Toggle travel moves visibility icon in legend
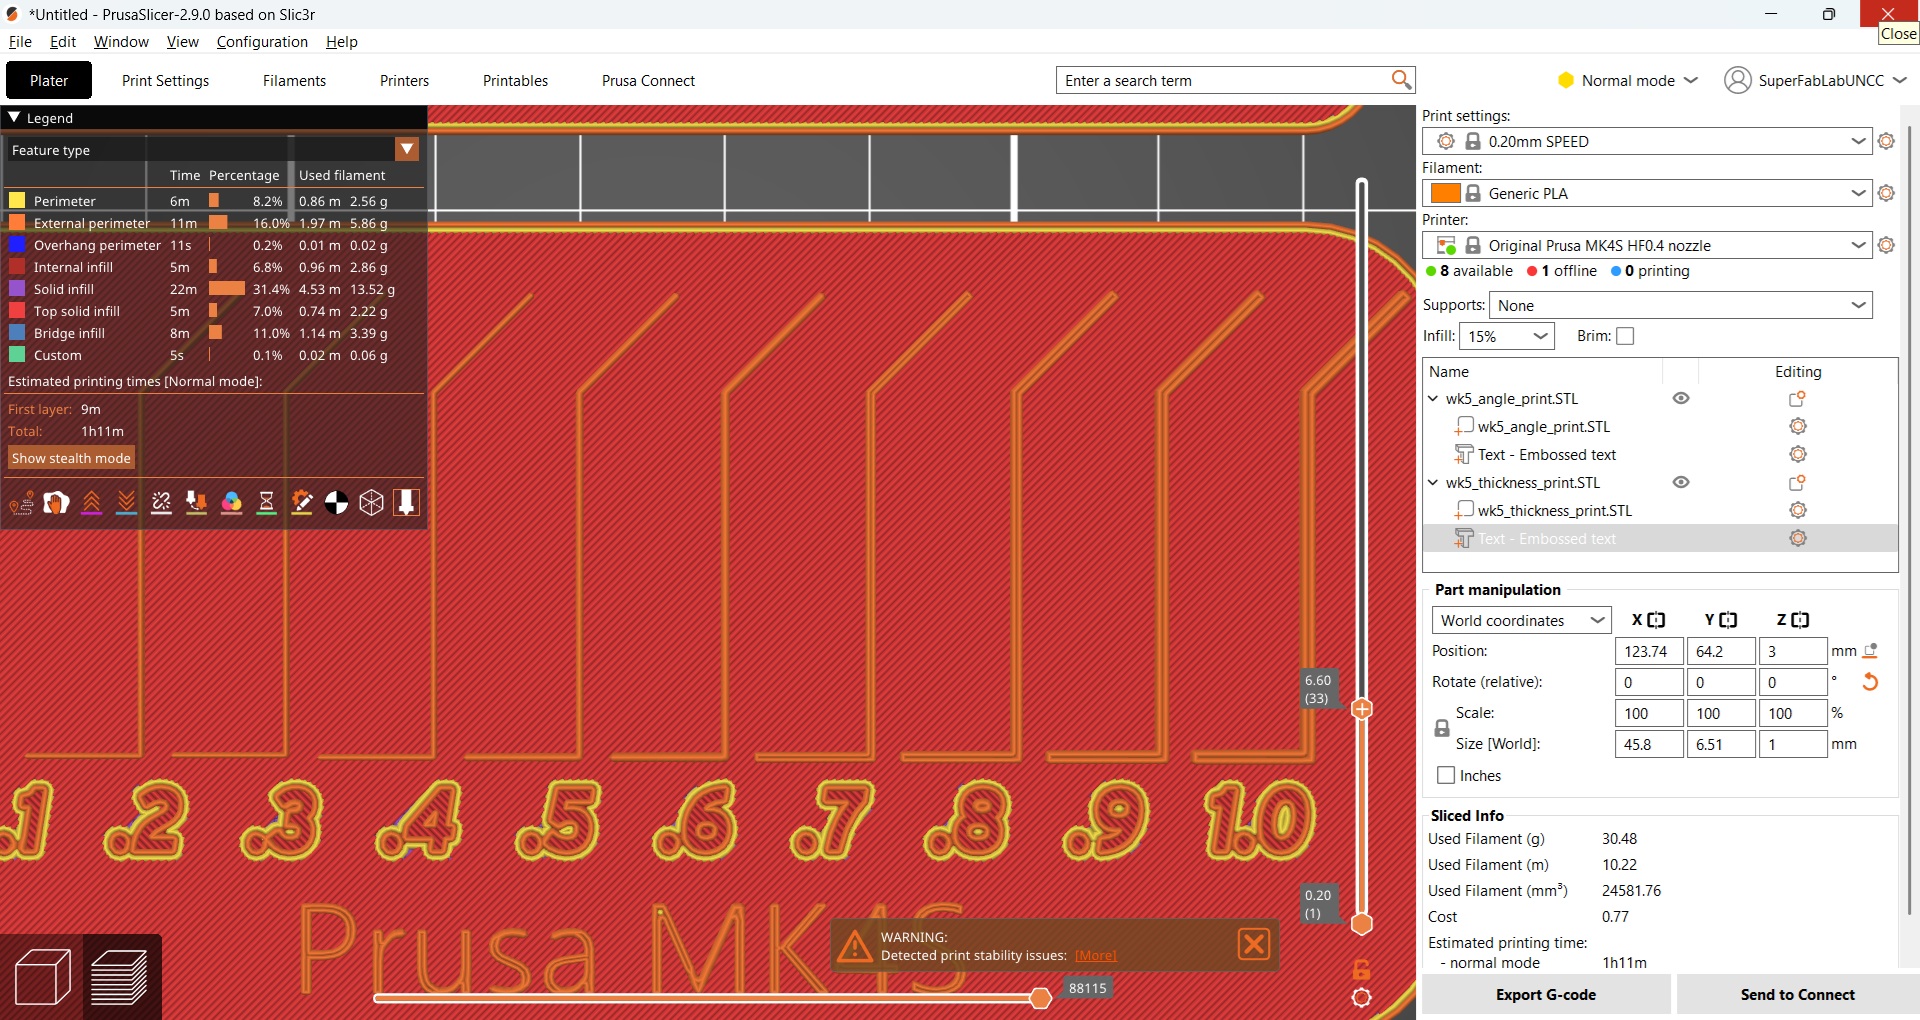Screen dimensions: 1920x1020 [21, 502]
